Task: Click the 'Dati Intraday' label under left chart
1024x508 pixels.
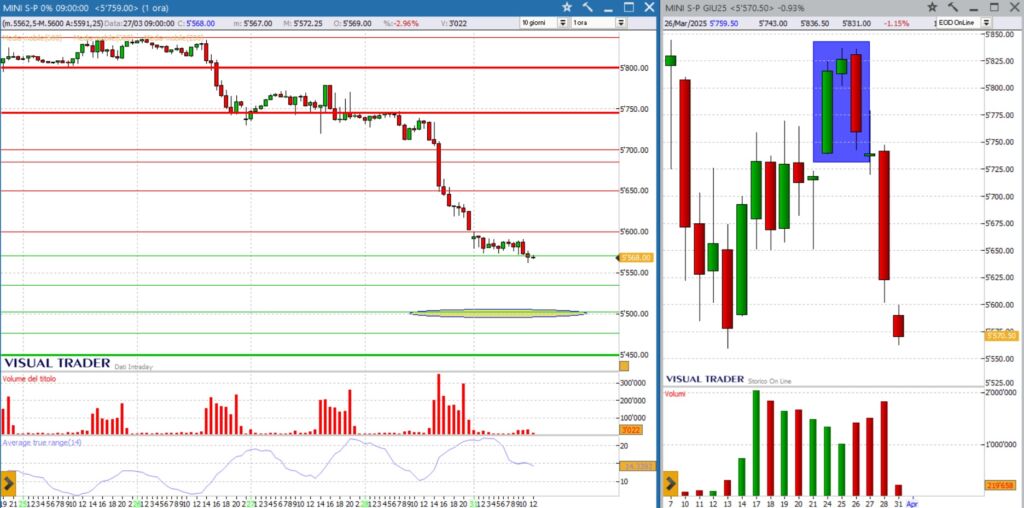Action: tap(134, 367)
